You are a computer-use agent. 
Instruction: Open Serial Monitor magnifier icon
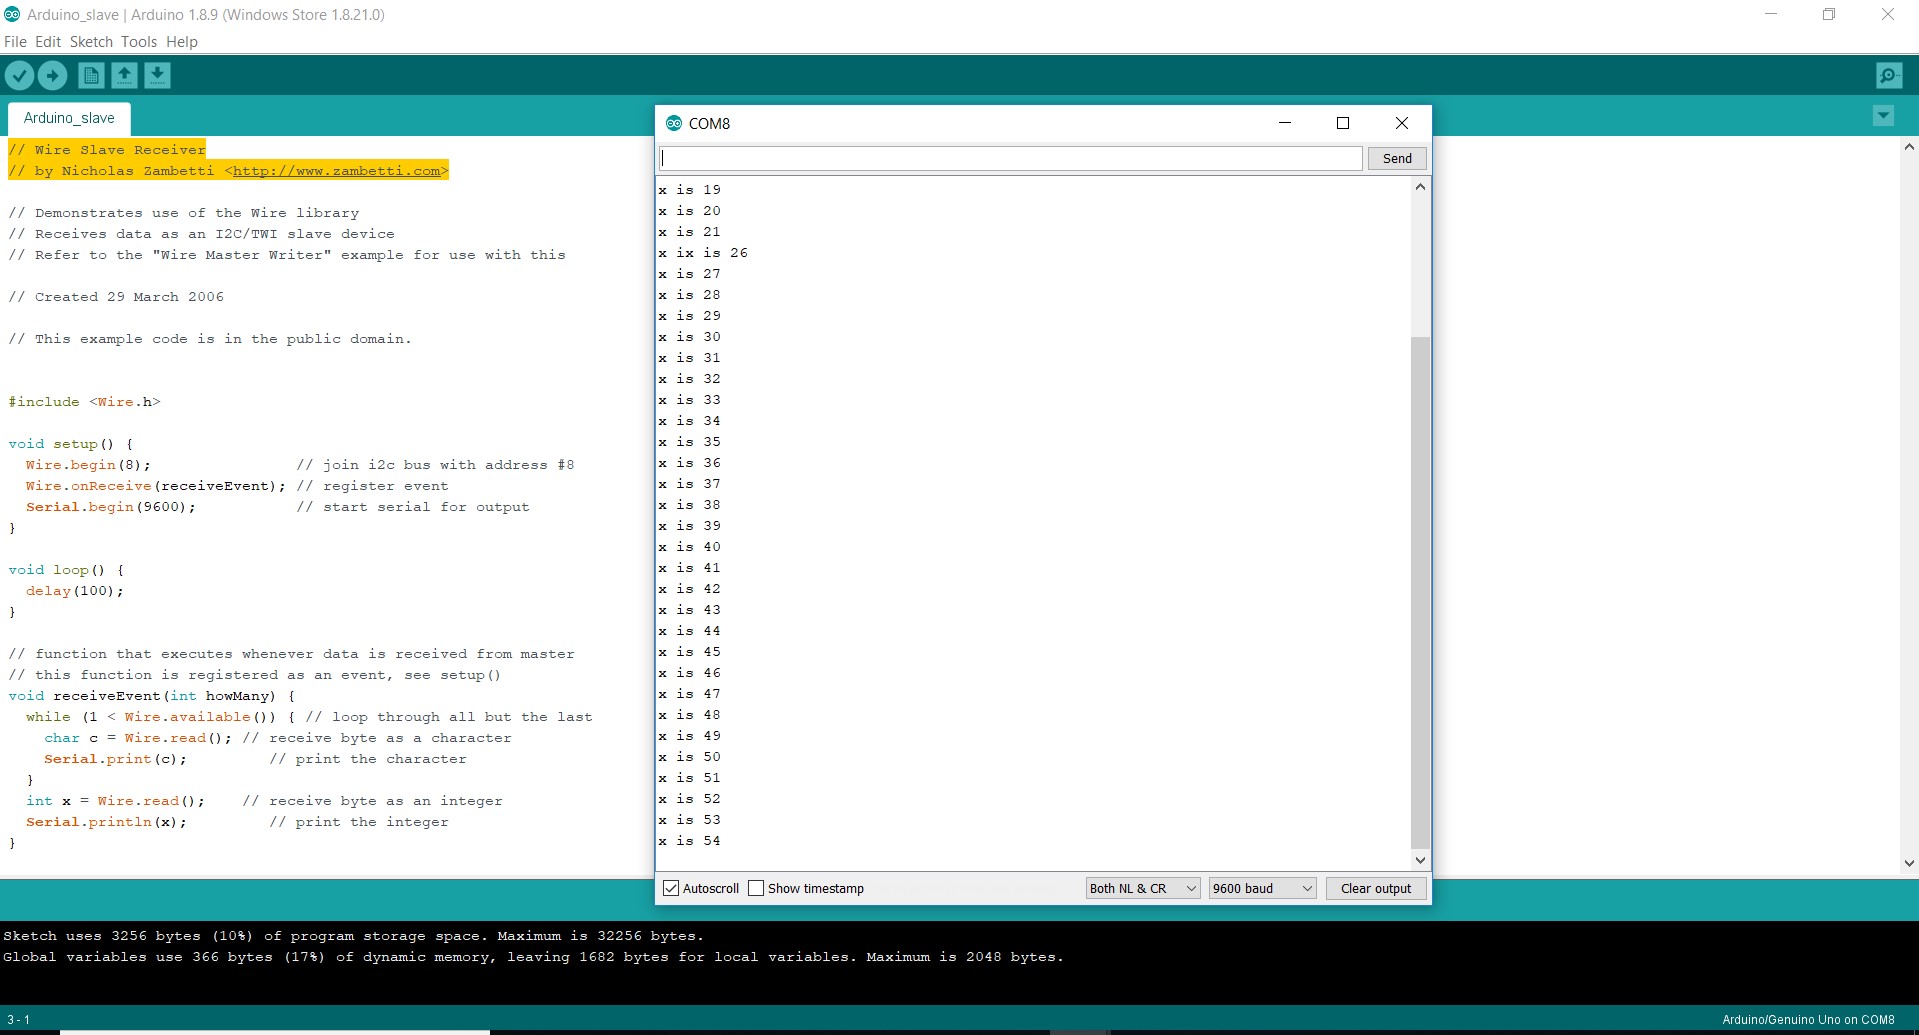tap(1889, 75)
